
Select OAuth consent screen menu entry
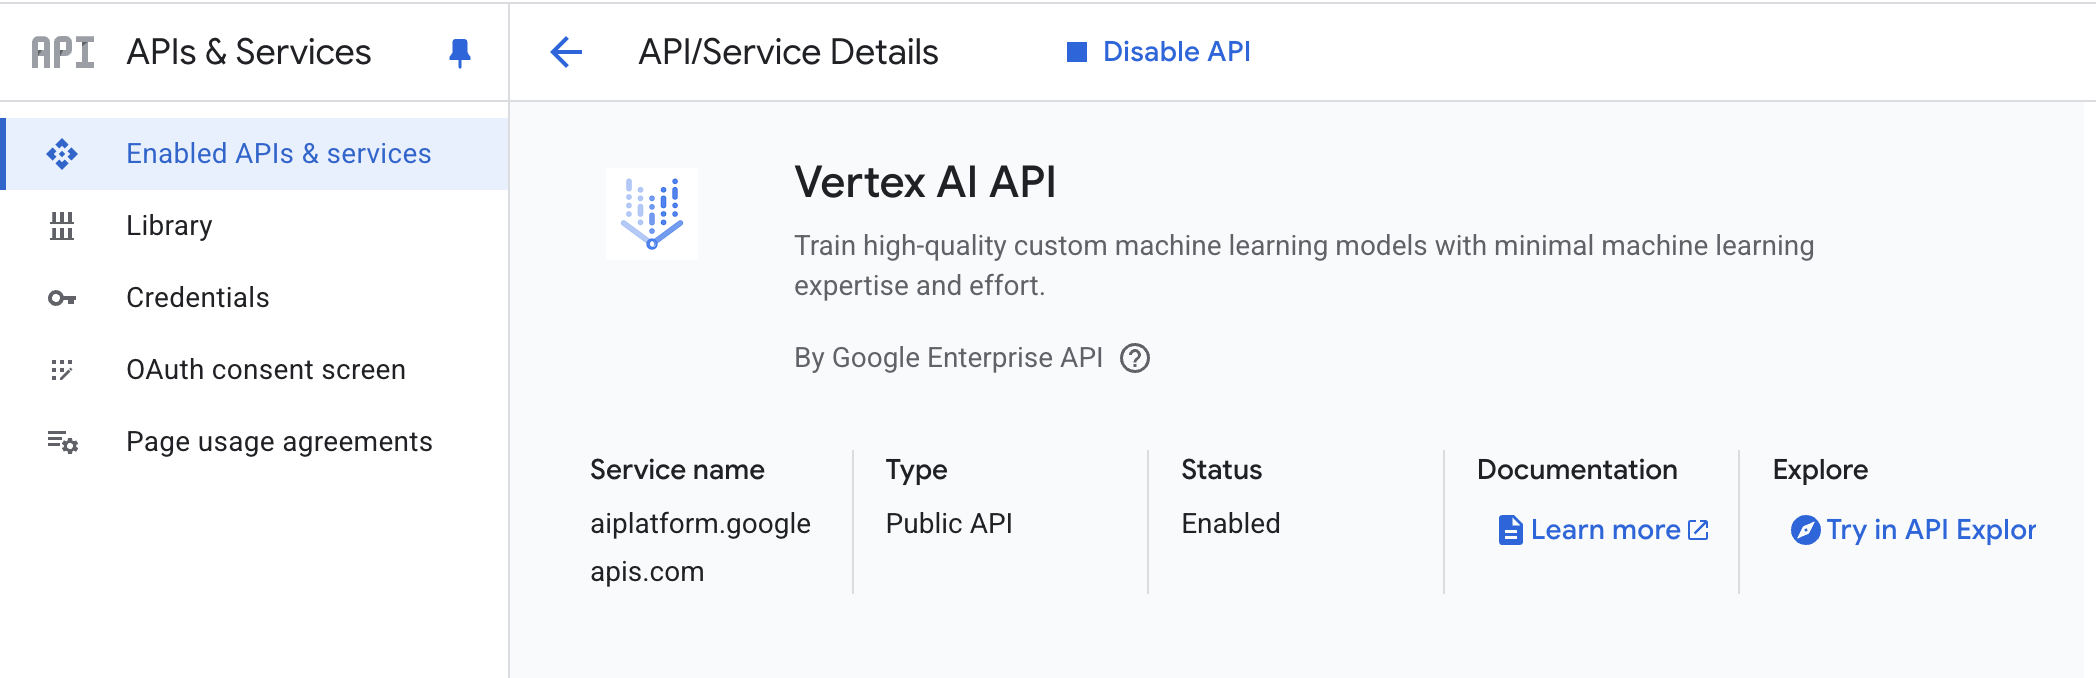[x=266, y=369]
